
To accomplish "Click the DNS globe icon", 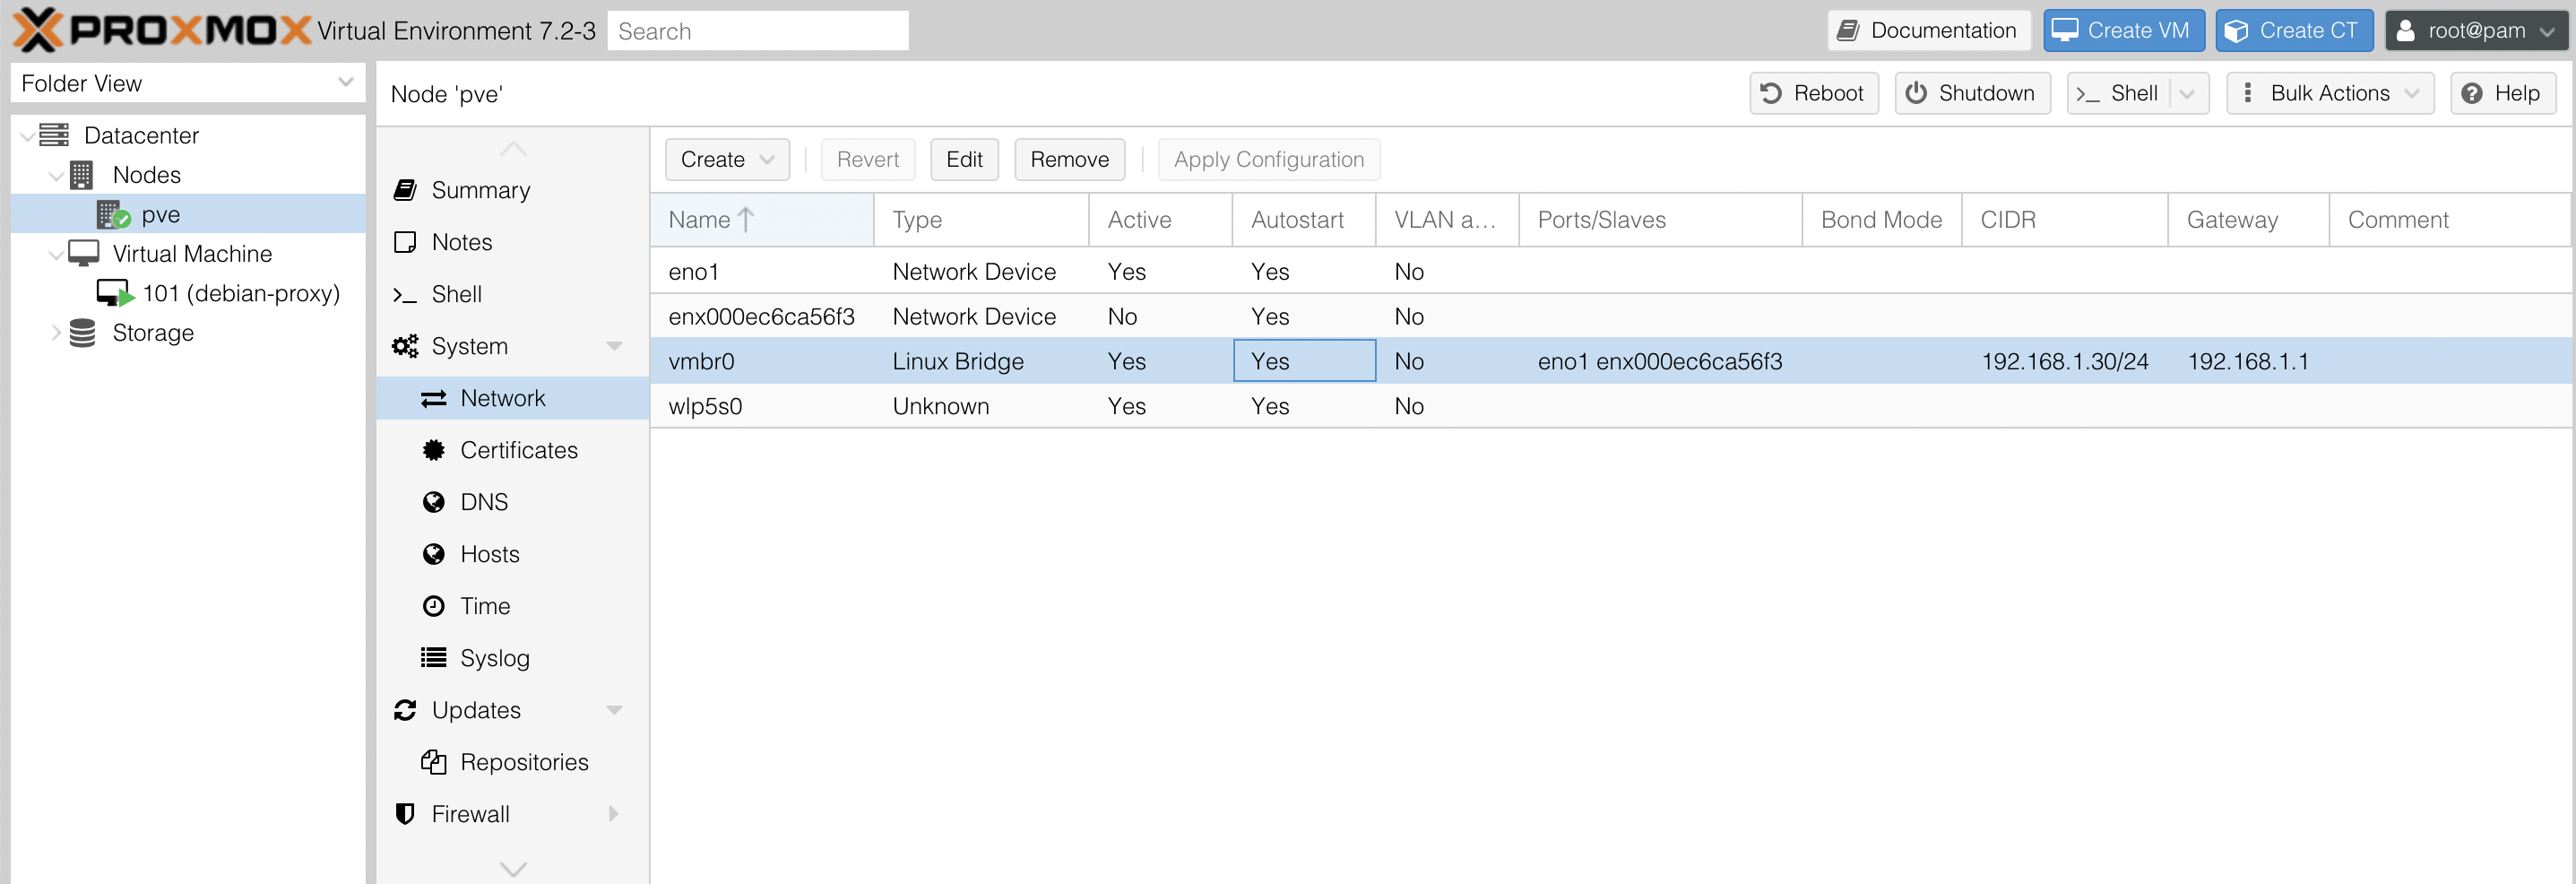I will (x=433, y=502).
